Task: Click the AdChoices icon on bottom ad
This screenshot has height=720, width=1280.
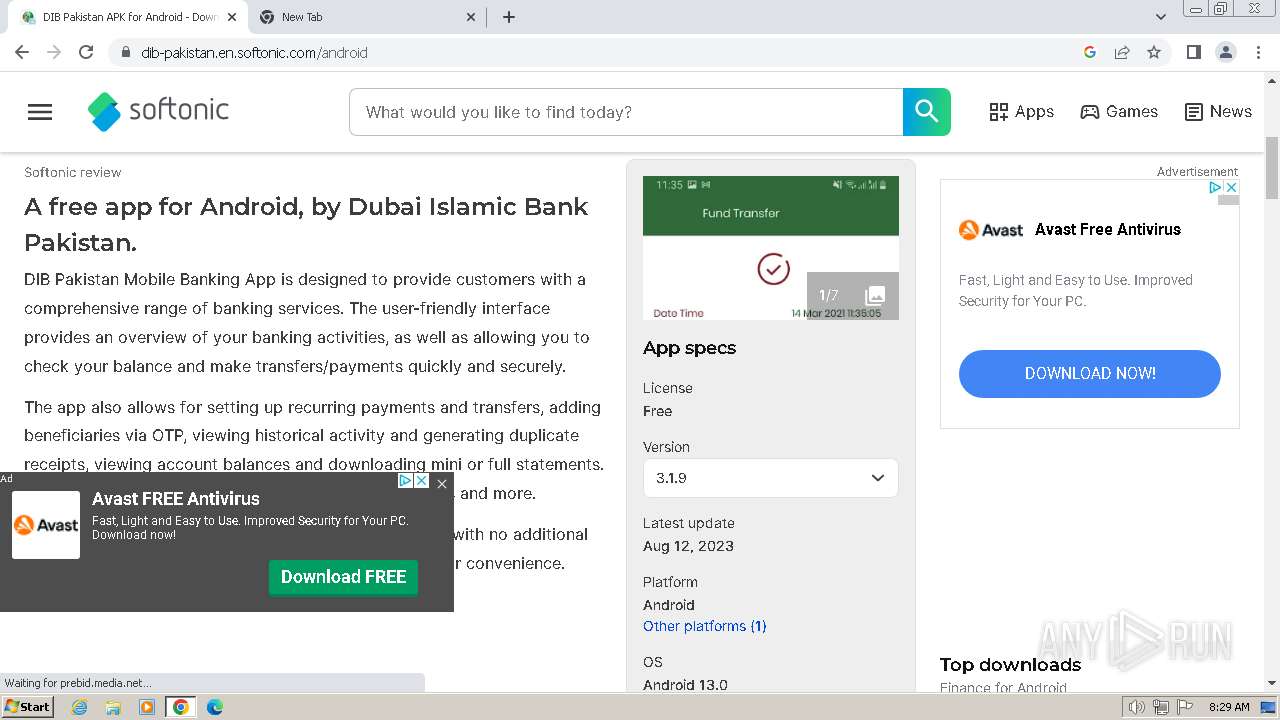Action: (406, 481)
